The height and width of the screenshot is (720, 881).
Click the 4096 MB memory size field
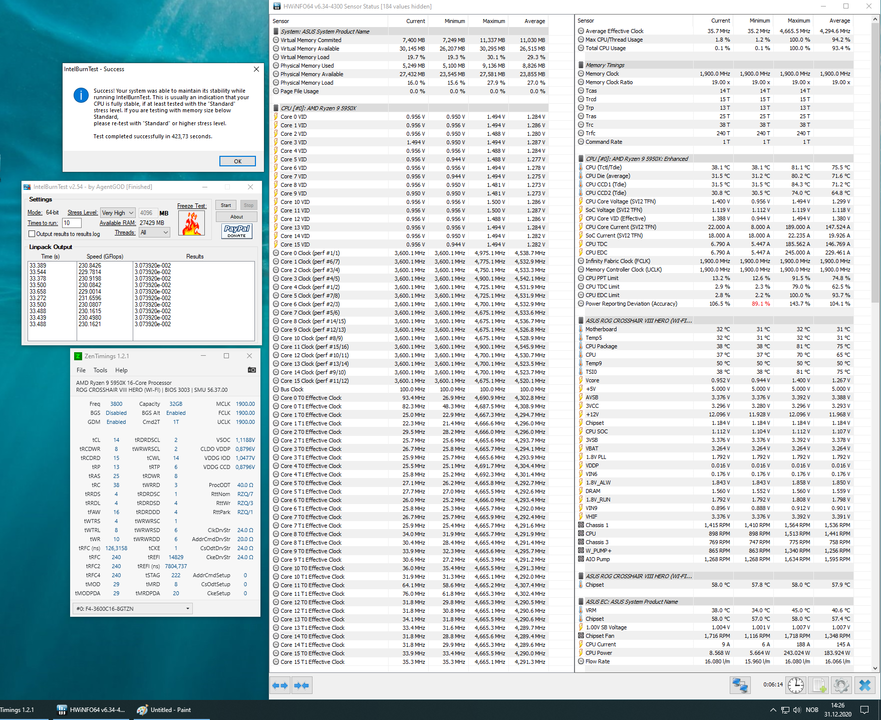pyautogui.click(x=147, y=213)
